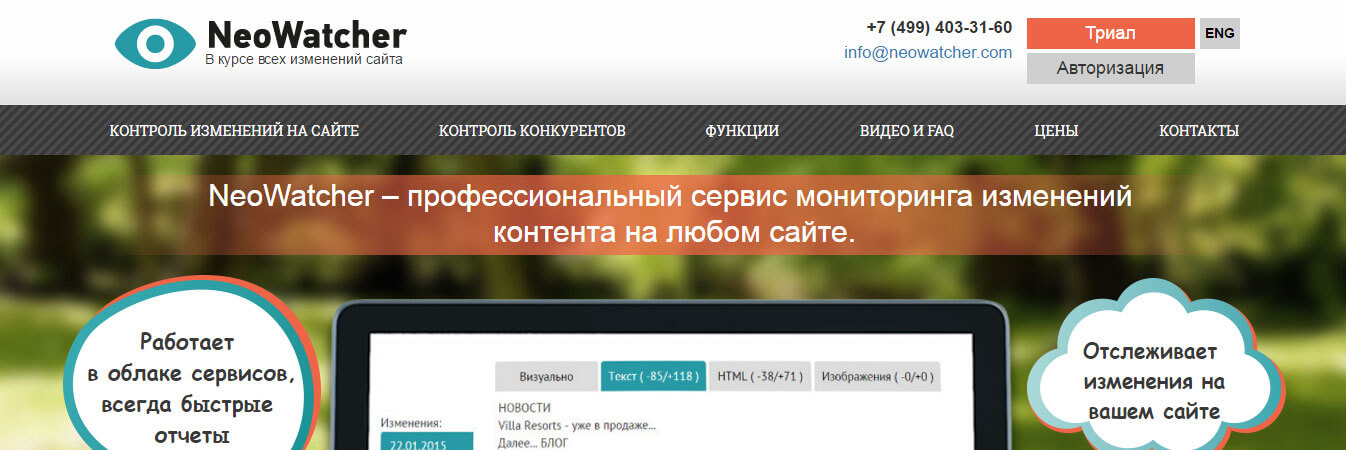
Task: Go to Контроль конкурентов menu item
Action: 532,131
